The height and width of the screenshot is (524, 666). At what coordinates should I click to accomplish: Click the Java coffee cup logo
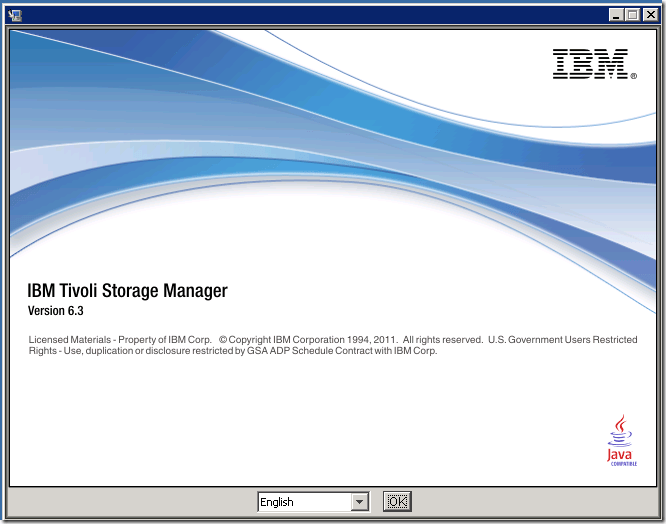click(621, 431)
